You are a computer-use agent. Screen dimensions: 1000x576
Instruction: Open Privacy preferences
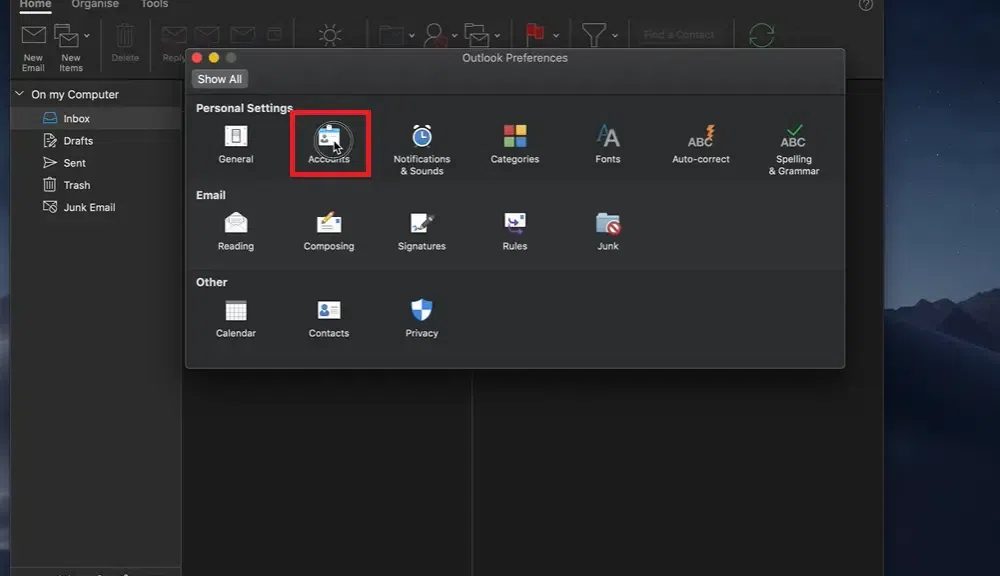422,318
